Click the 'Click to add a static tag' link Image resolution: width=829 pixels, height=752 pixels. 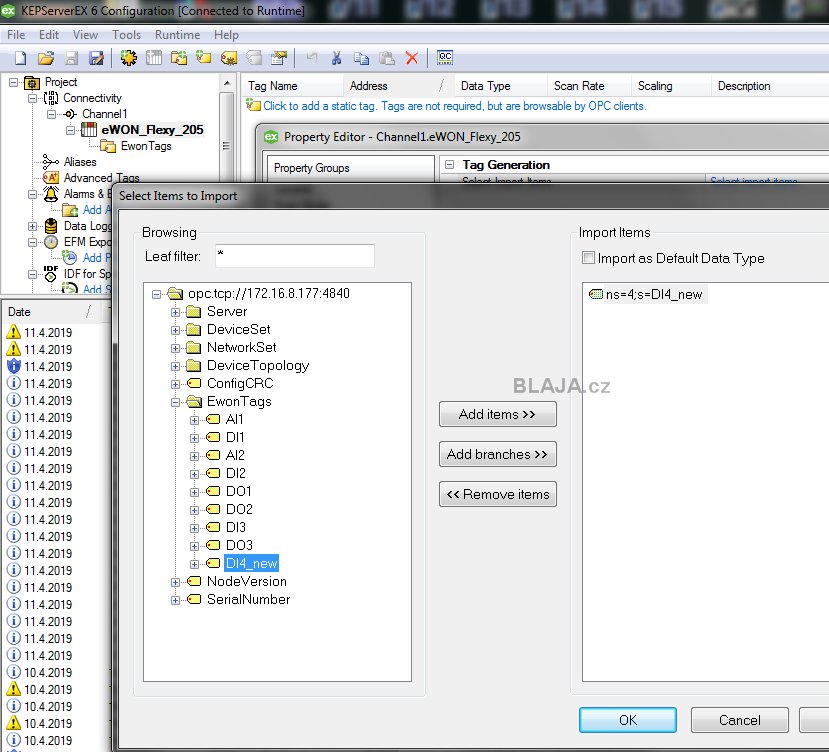point(455,106)
